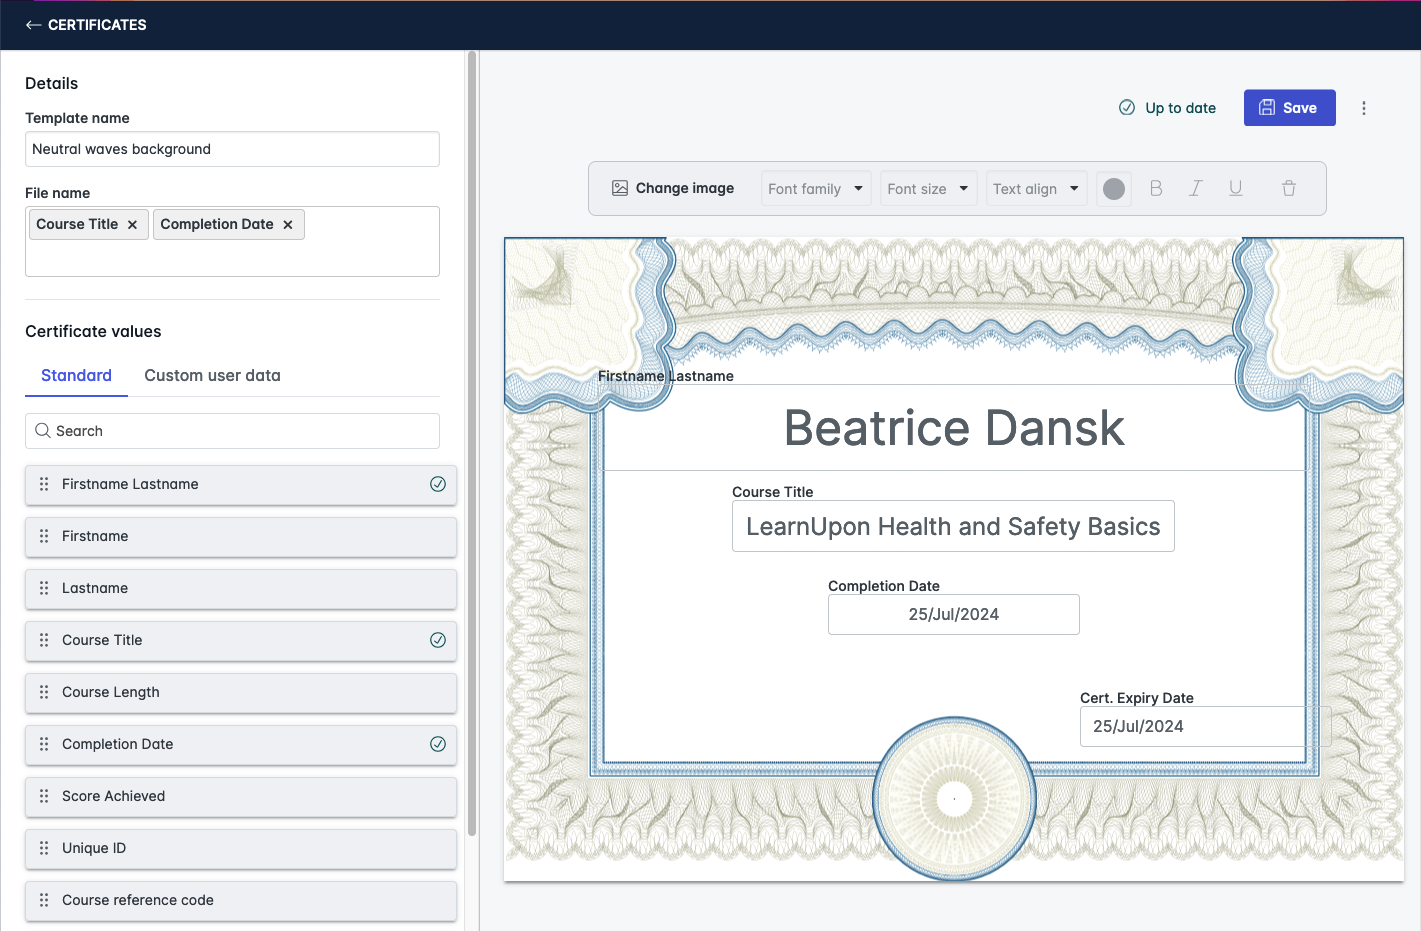
Task: Open the gray text color swatch
Action: 1114,188
